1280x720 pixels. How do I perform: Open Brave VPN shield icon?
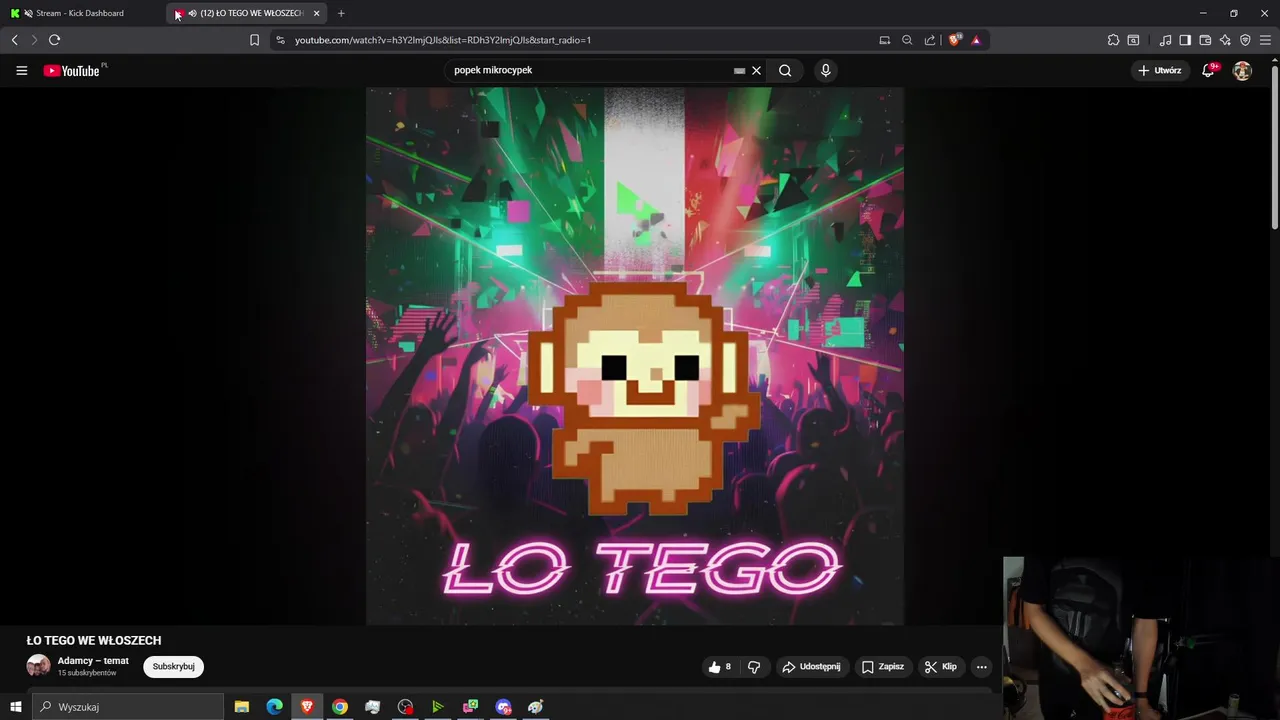coord(1245,40)
